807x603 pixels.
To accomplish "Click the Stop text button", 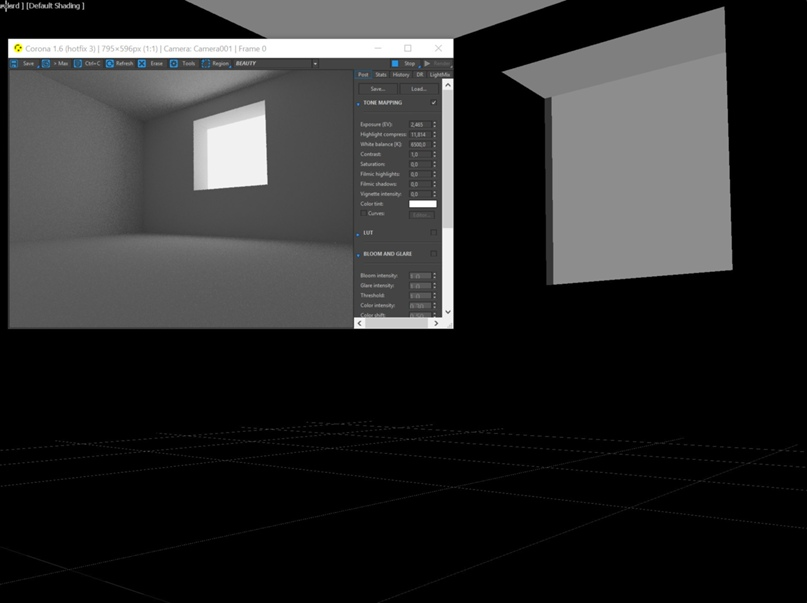I will pos(409,63).
